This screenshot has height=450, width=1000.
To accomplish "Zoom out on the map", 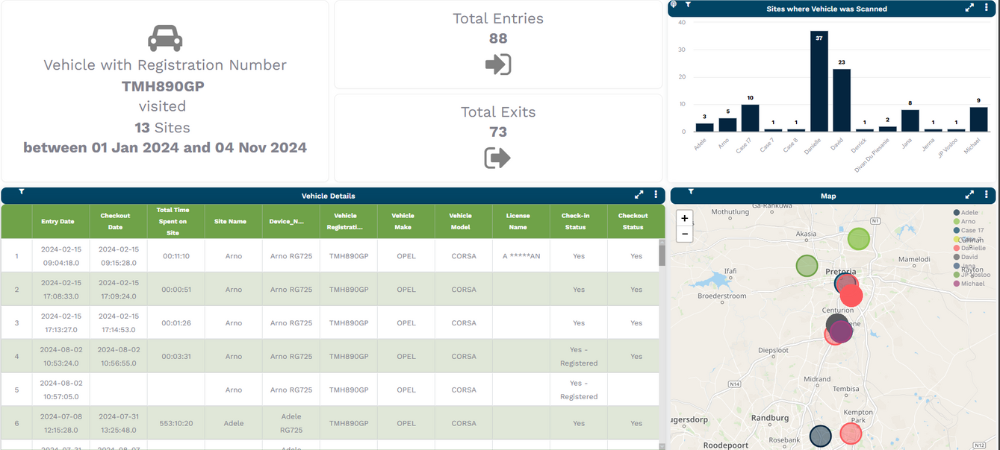I will [684, 234].
